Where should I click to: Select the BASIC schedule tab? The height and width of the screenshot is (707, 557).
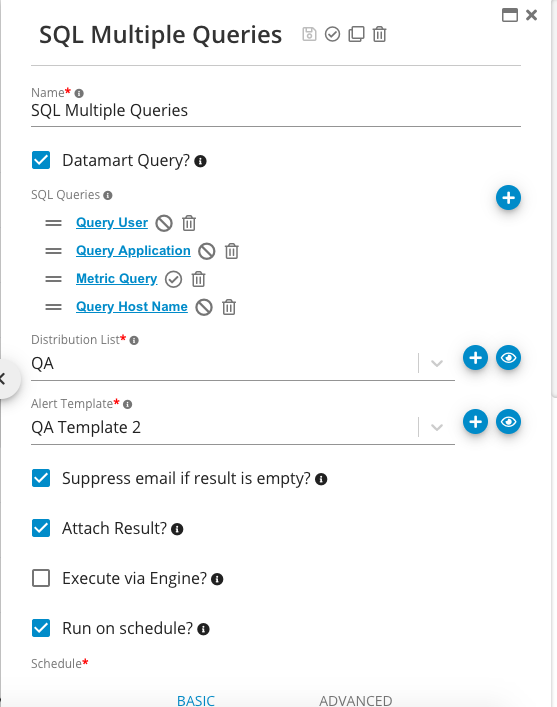[x=196, y=700]
